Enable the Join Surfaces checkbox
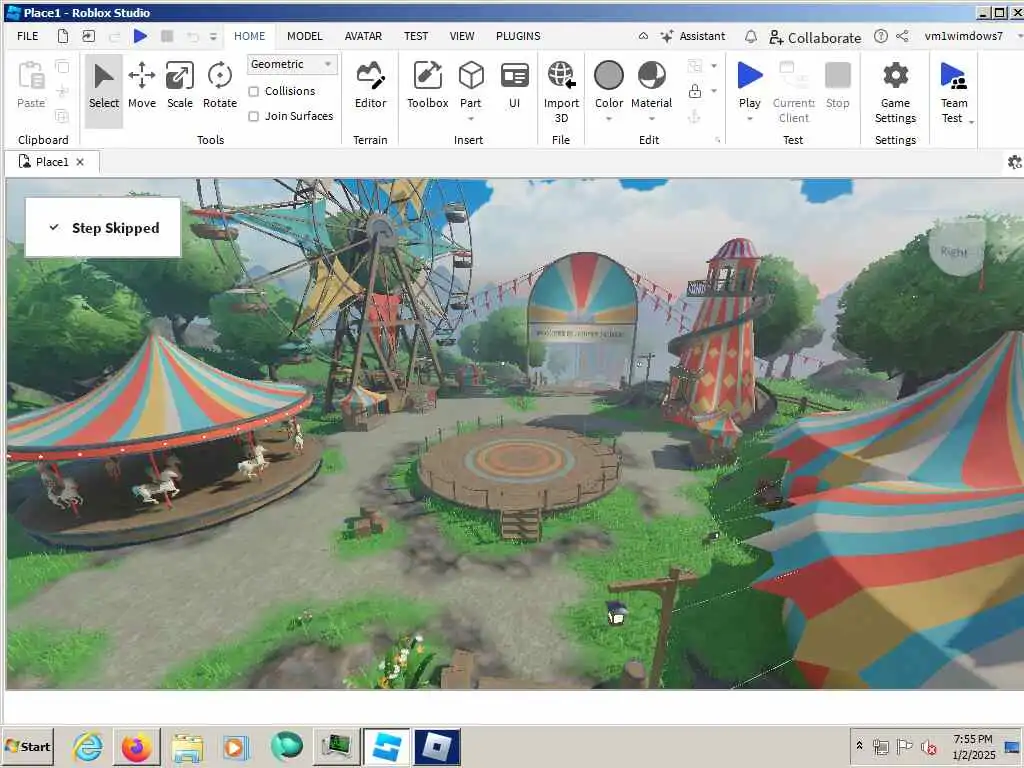This screenshot has width=1024, height=768. [x=253, y=116]
